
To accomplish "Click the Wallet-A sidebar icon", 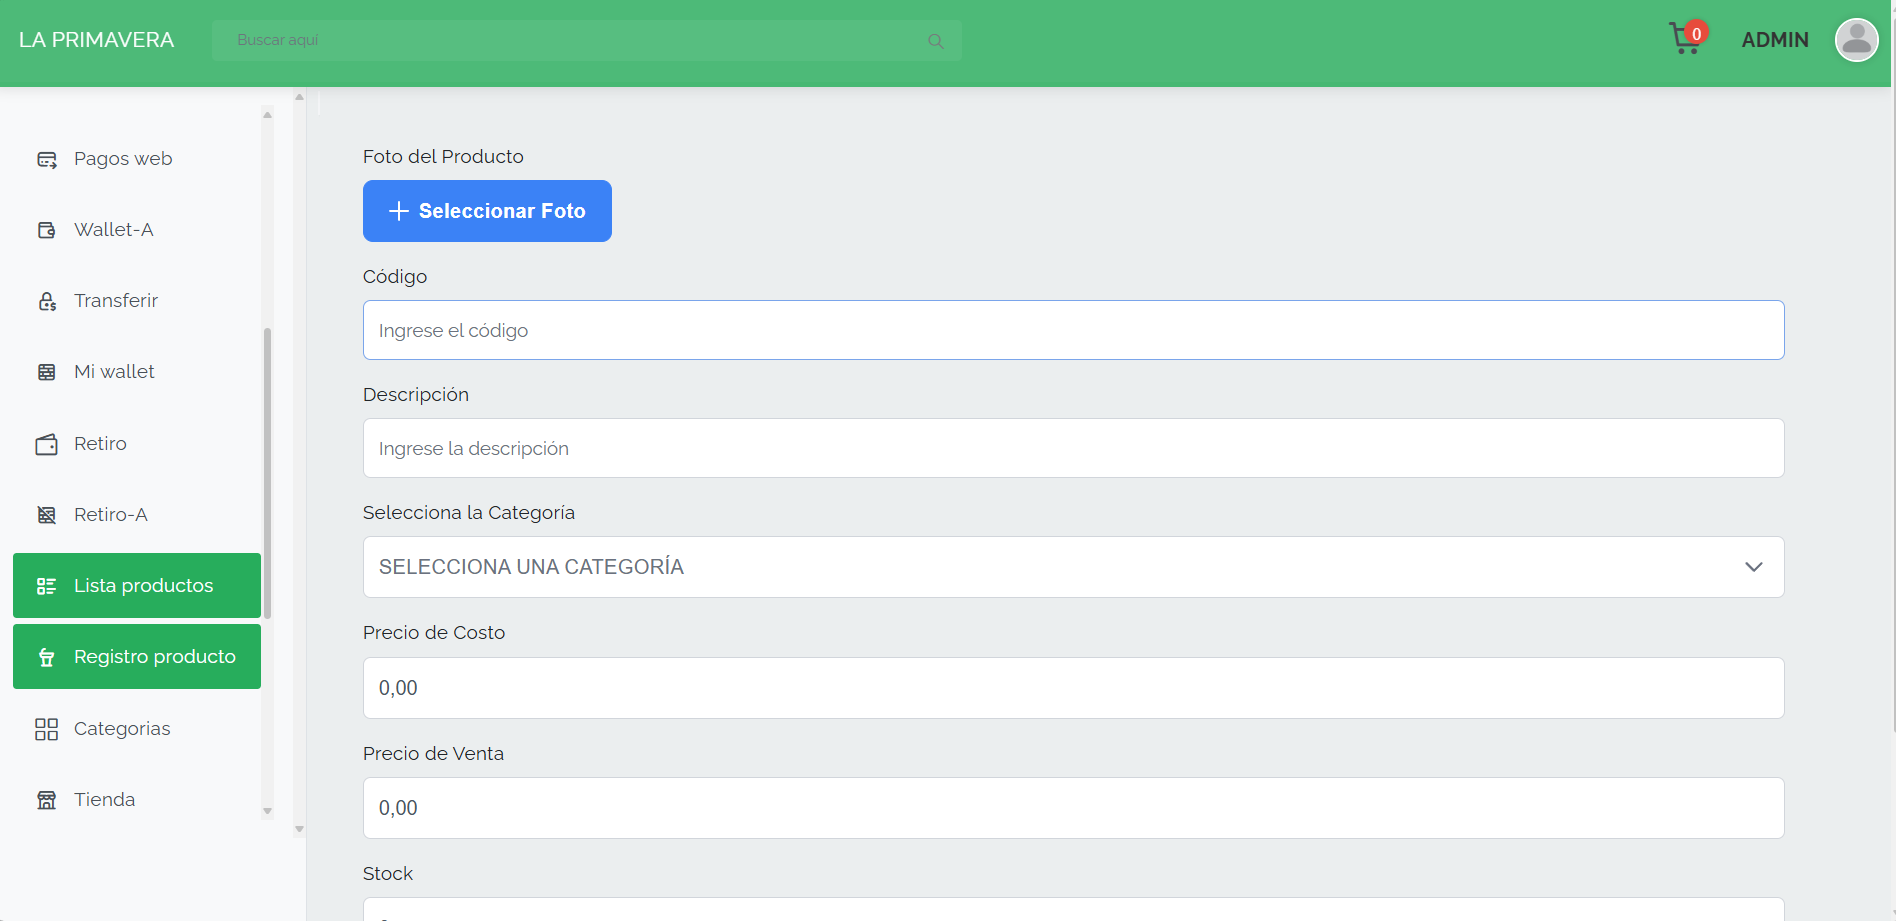I will click(x=47, y=231).
